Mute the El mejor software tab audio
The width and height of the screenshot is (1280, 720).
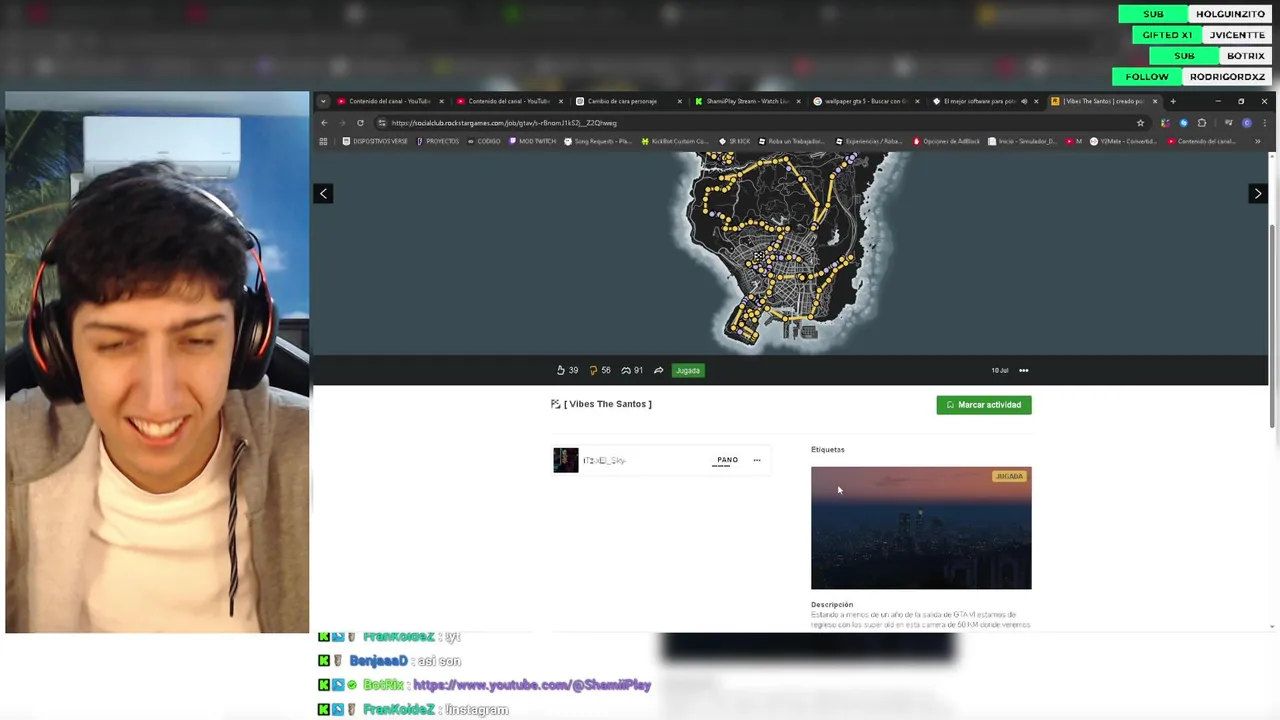tap(1023, 101)
